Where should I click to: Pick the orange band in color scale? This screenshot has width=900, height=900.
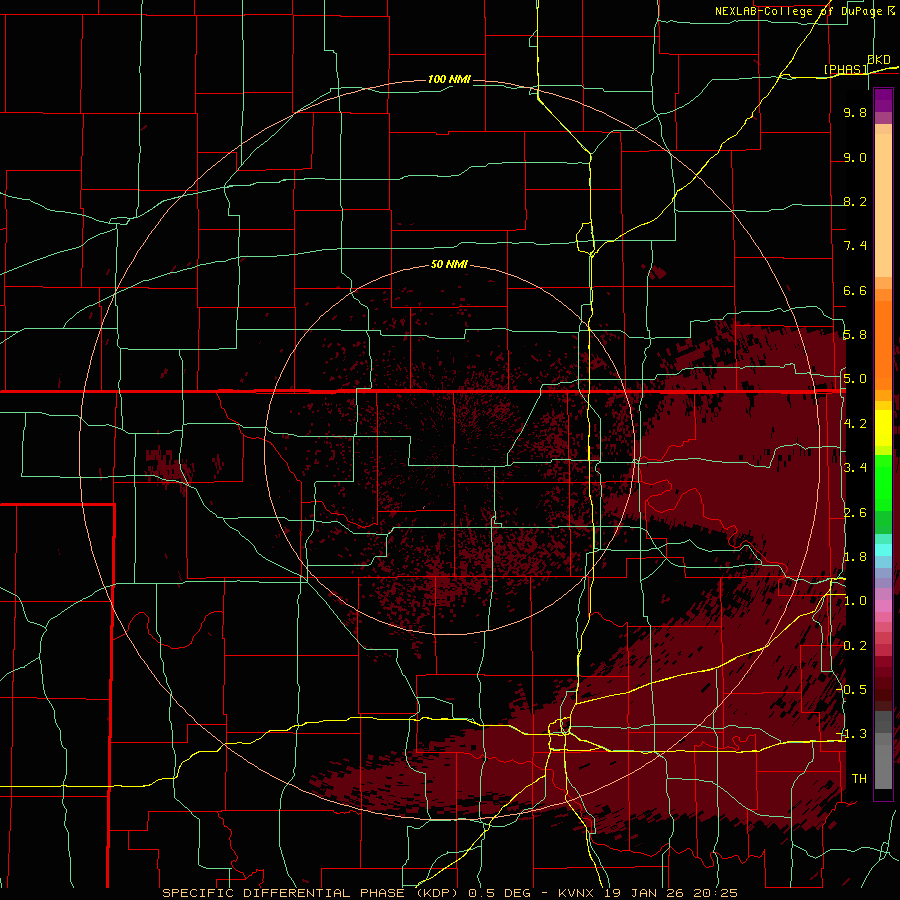pos(883,345)
